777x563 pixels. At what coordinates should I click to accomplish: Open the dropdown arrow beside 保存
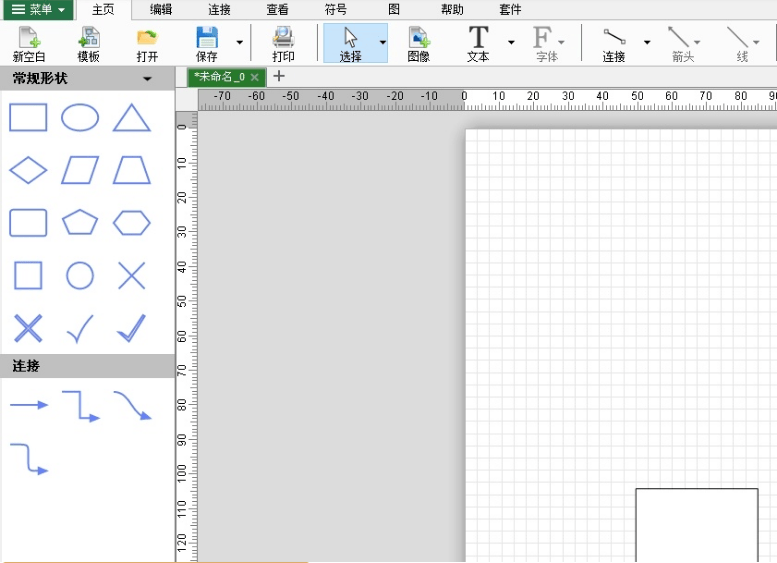[x=239, y=43]
